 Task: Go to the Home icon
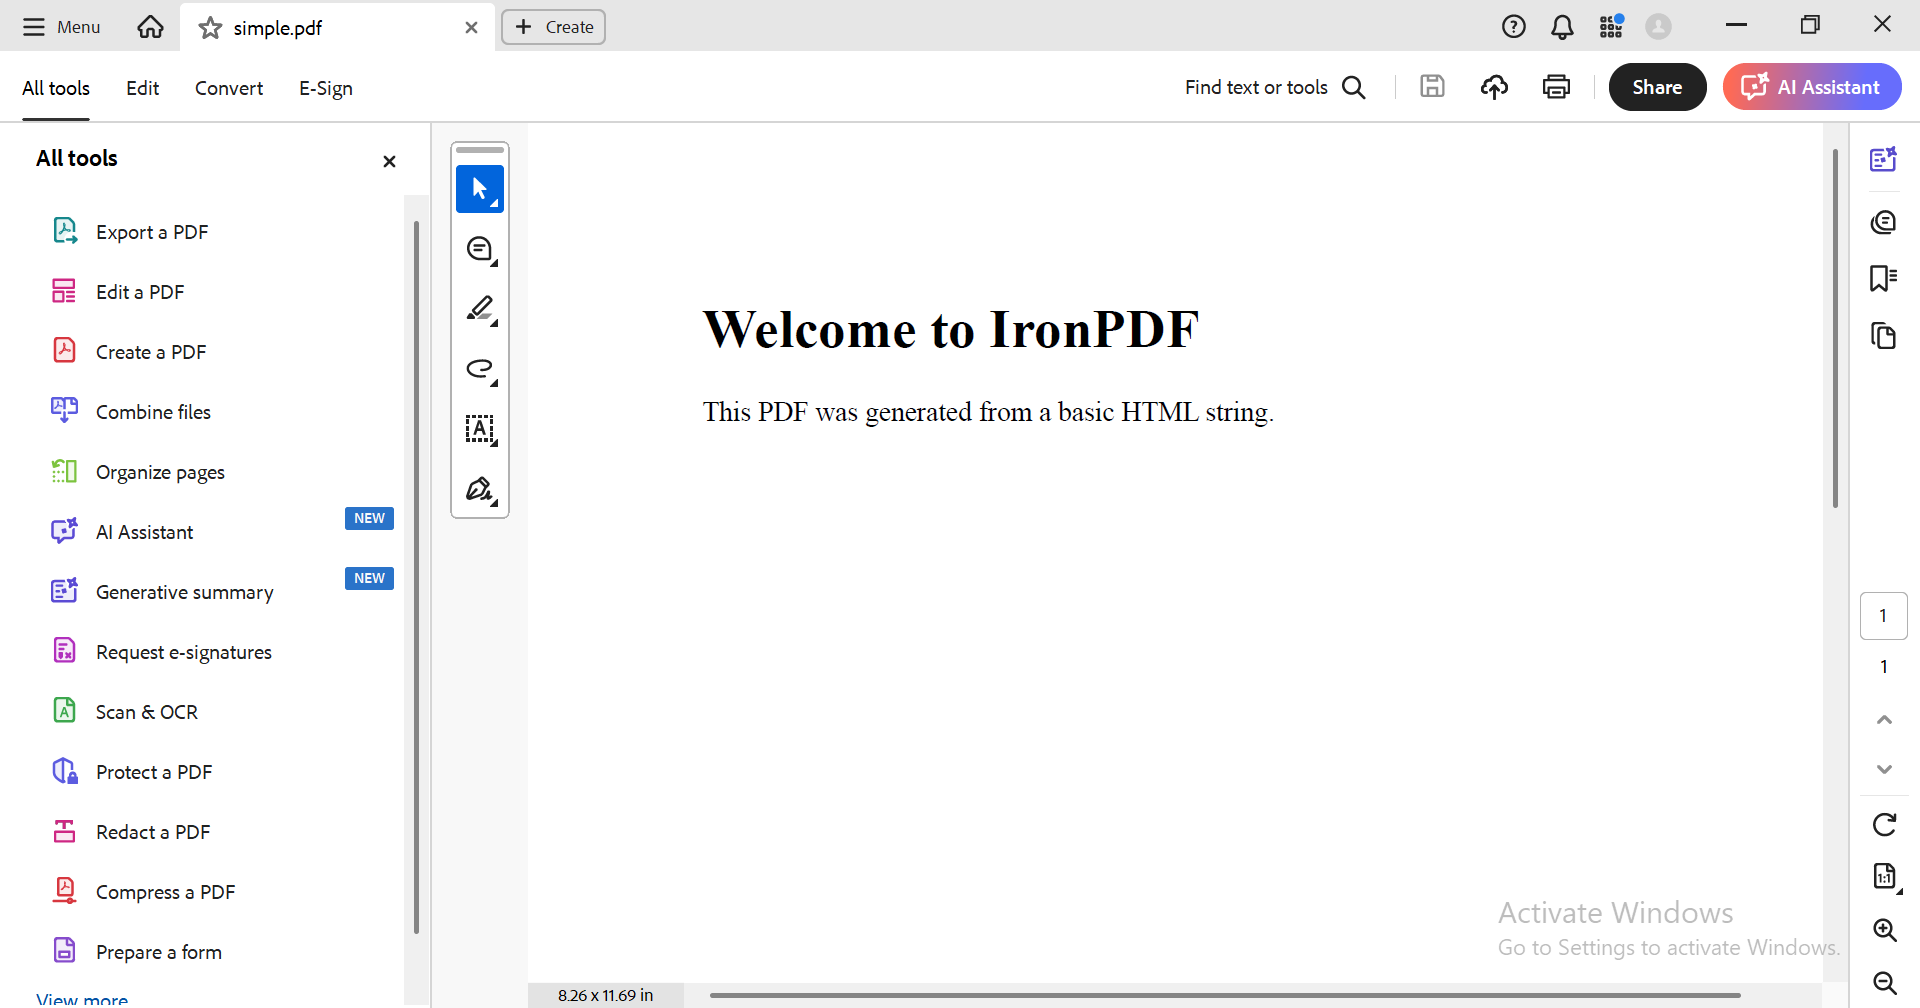(150, 27)
